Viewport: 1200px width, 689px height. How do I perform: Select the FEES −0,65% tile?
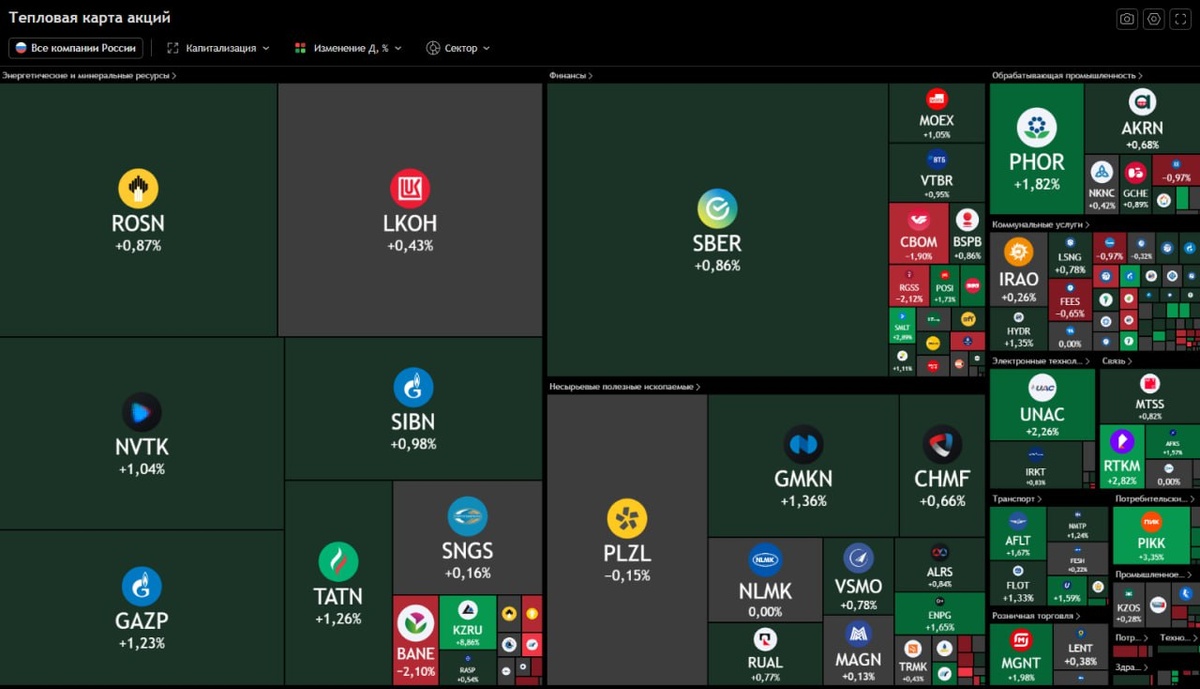pos(1070,300)
